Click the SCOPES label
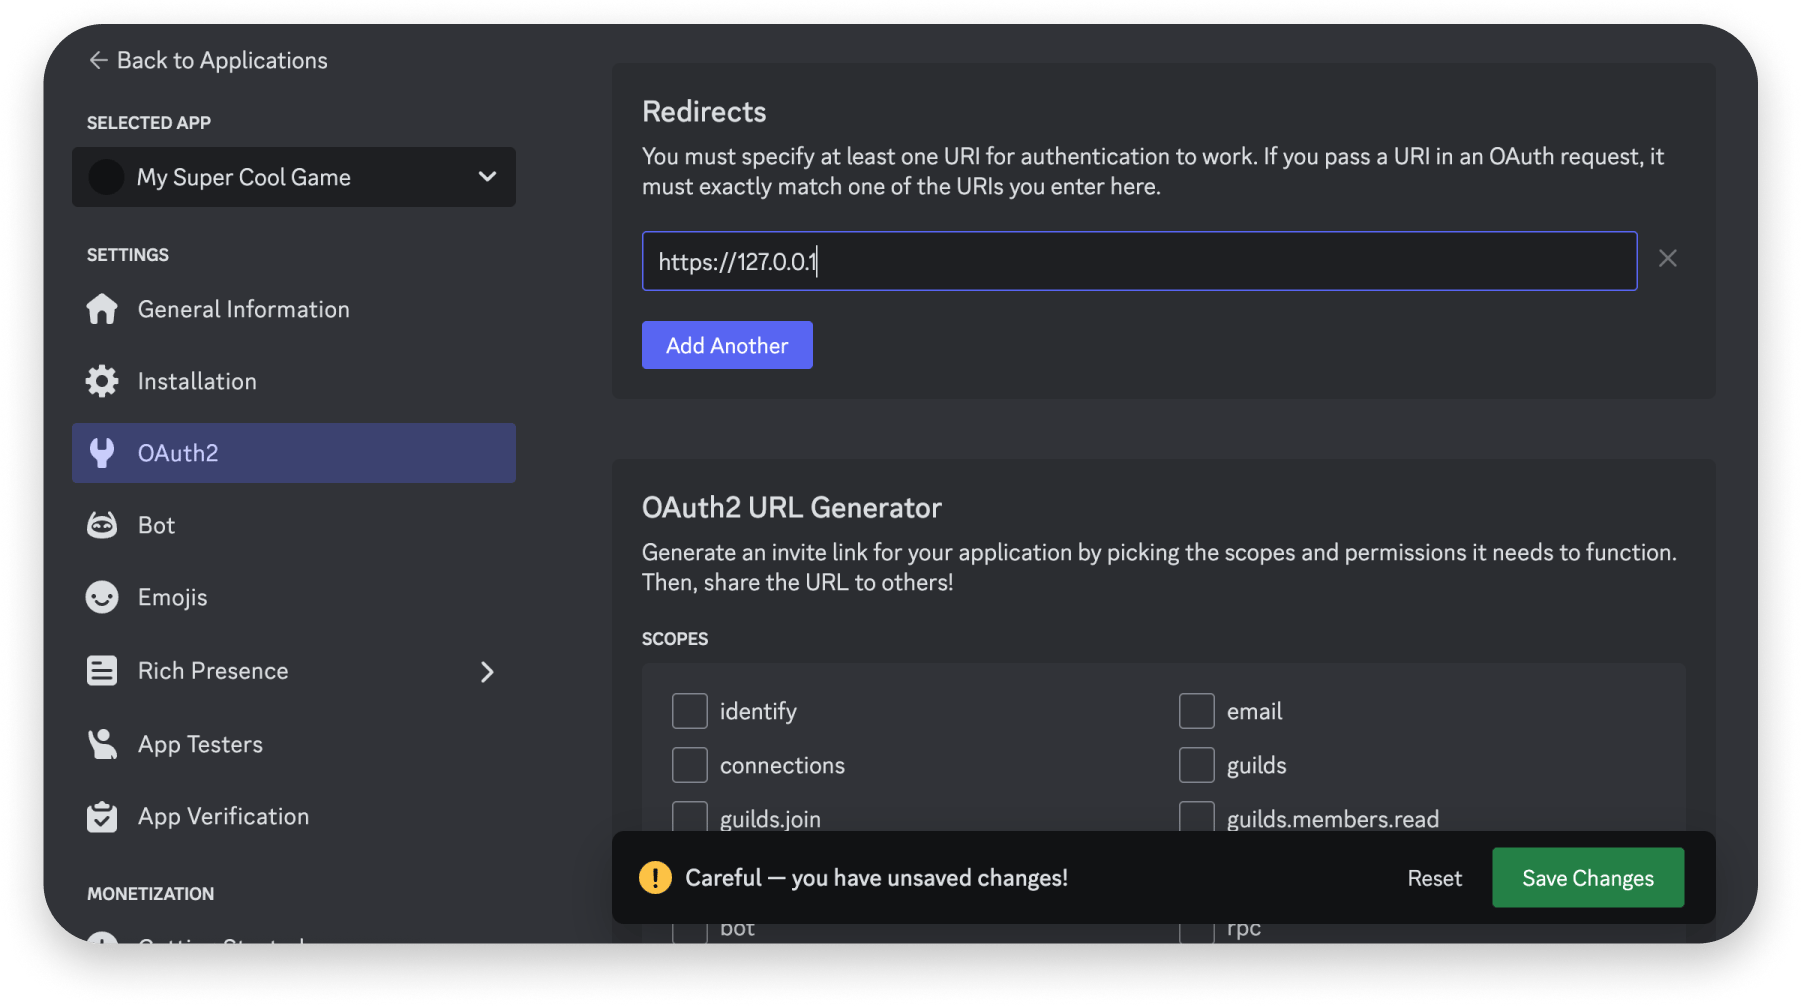1801x1006 pixels. pyautogui.click(x=675, y=639)
